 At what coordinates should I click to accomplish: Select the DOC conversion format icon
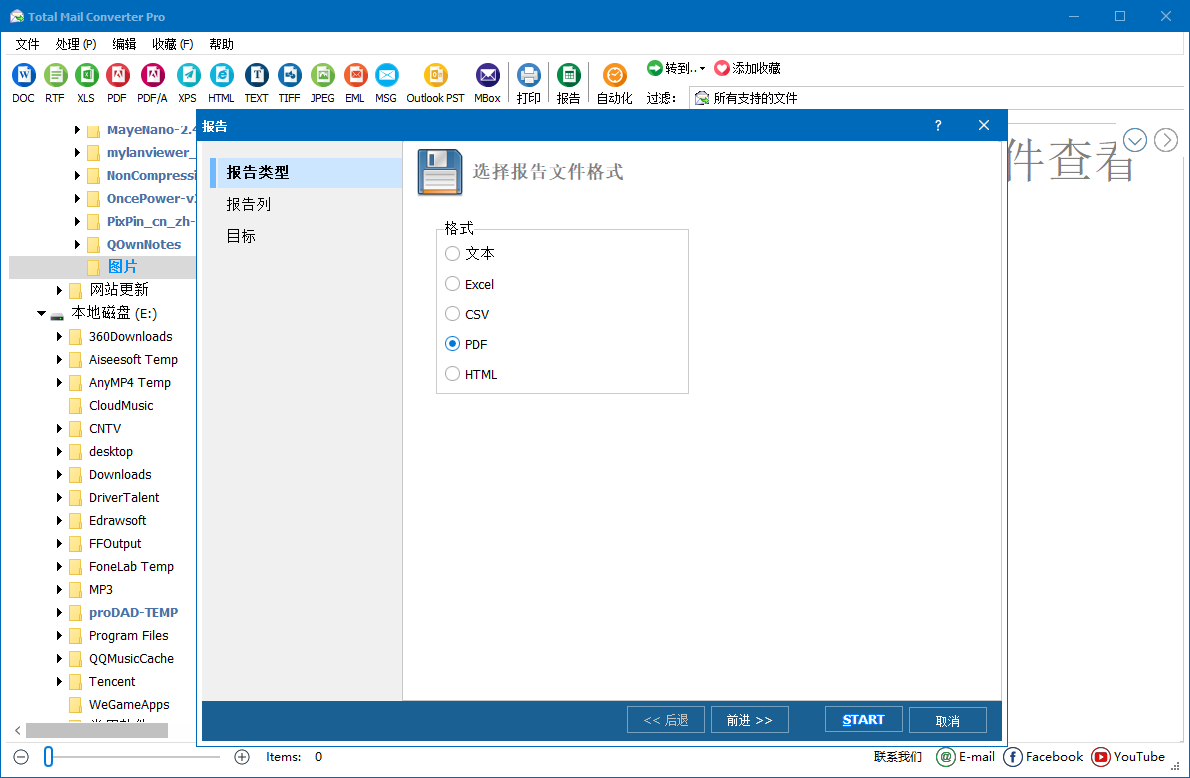point(23,75)
